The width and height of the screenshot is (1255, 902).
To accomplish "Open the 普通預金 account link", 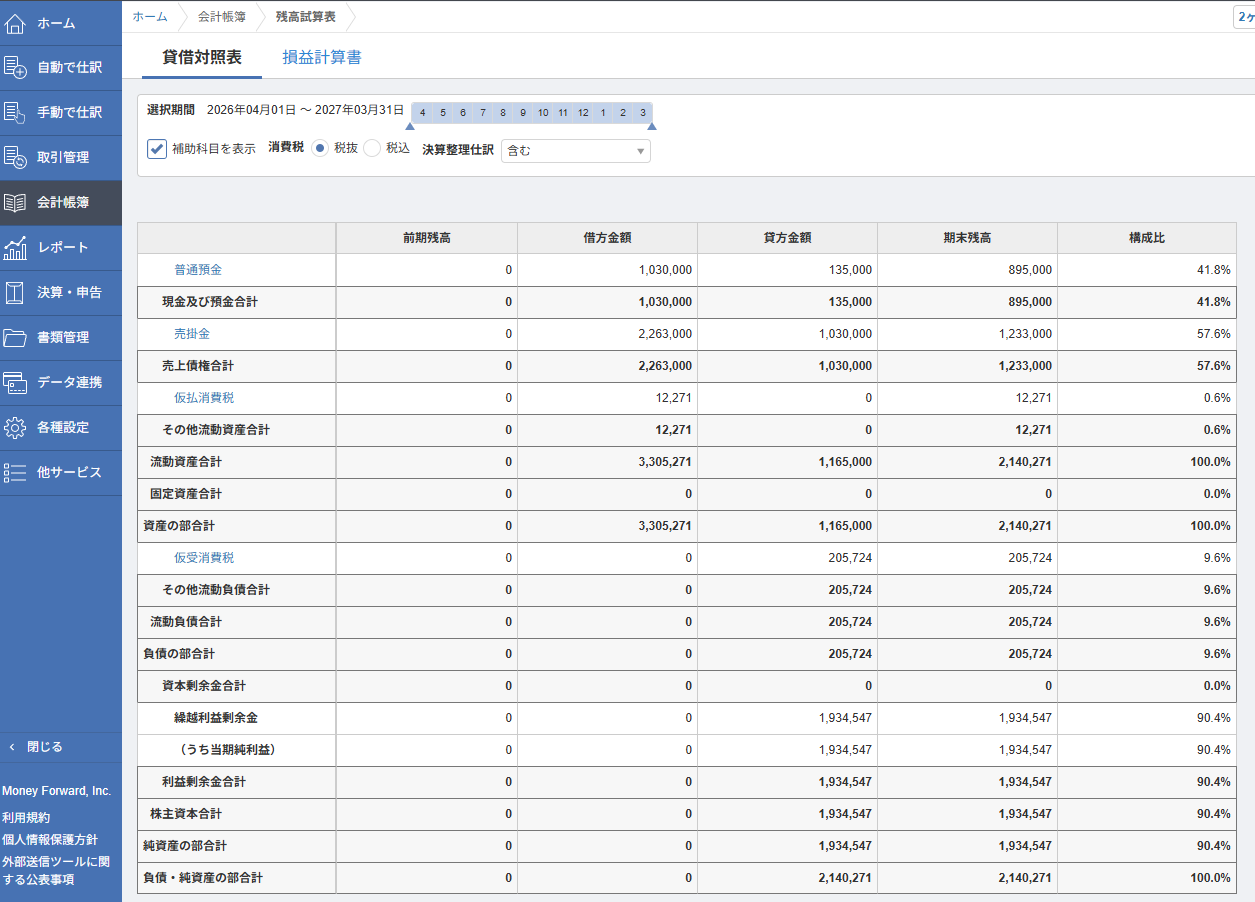I will pos(198,270).
